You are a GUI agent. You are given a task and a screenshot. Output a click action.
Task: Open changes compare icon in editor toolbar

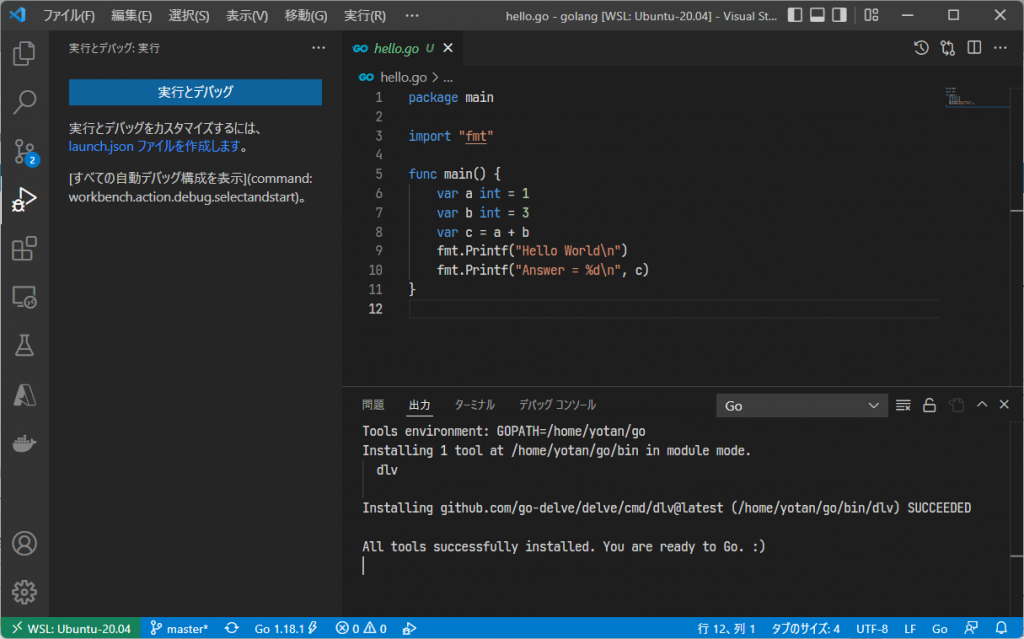948,48
